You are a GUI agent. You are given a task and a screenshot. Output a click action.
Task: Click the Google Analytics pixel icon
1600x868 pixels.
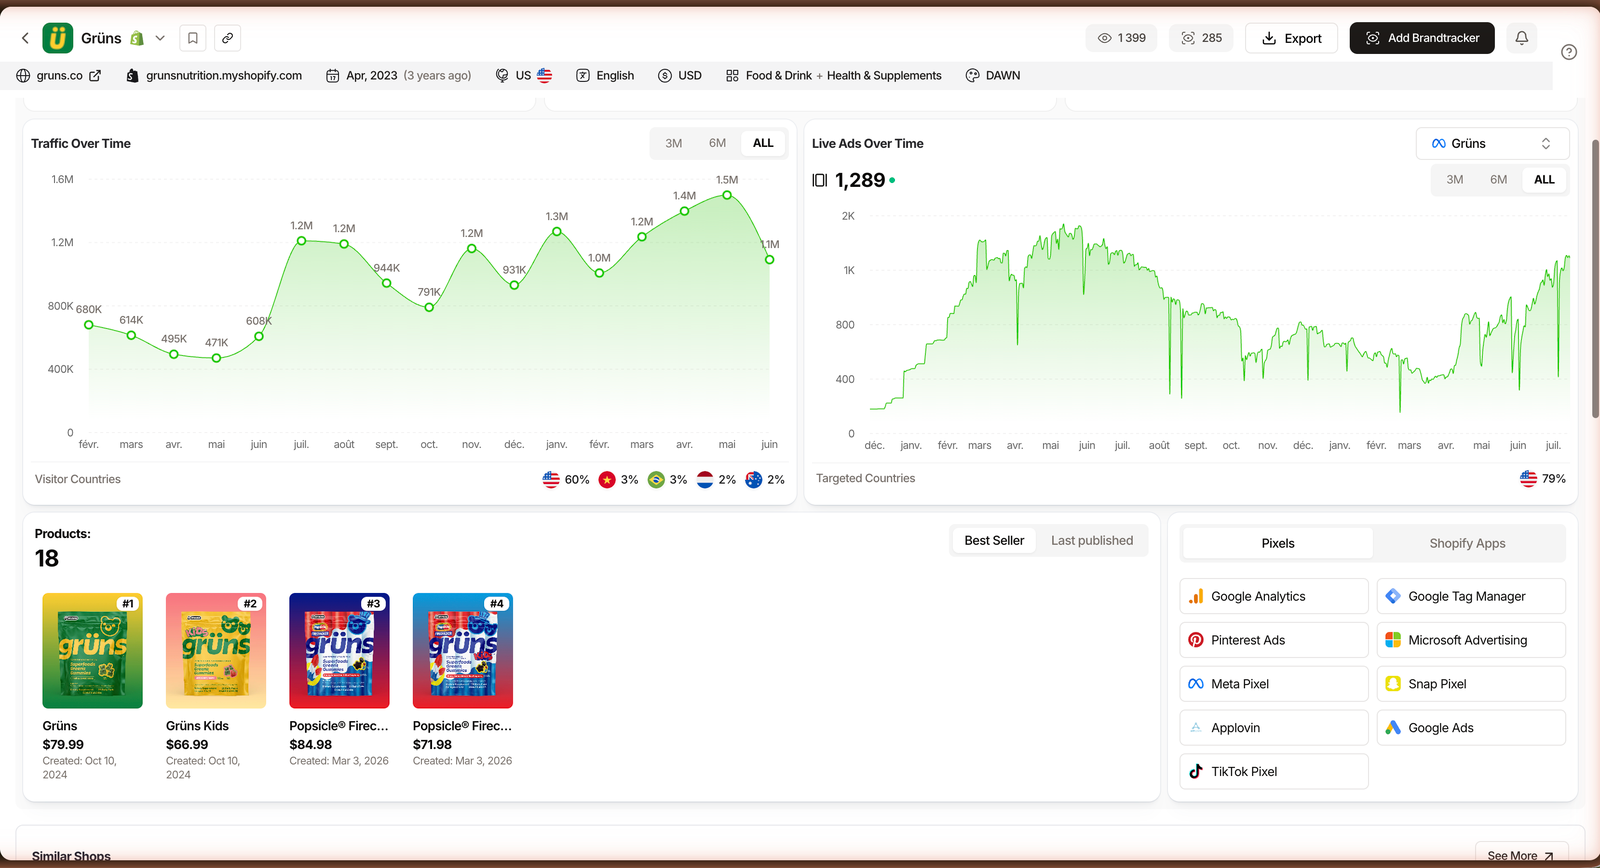[1196, 596]
